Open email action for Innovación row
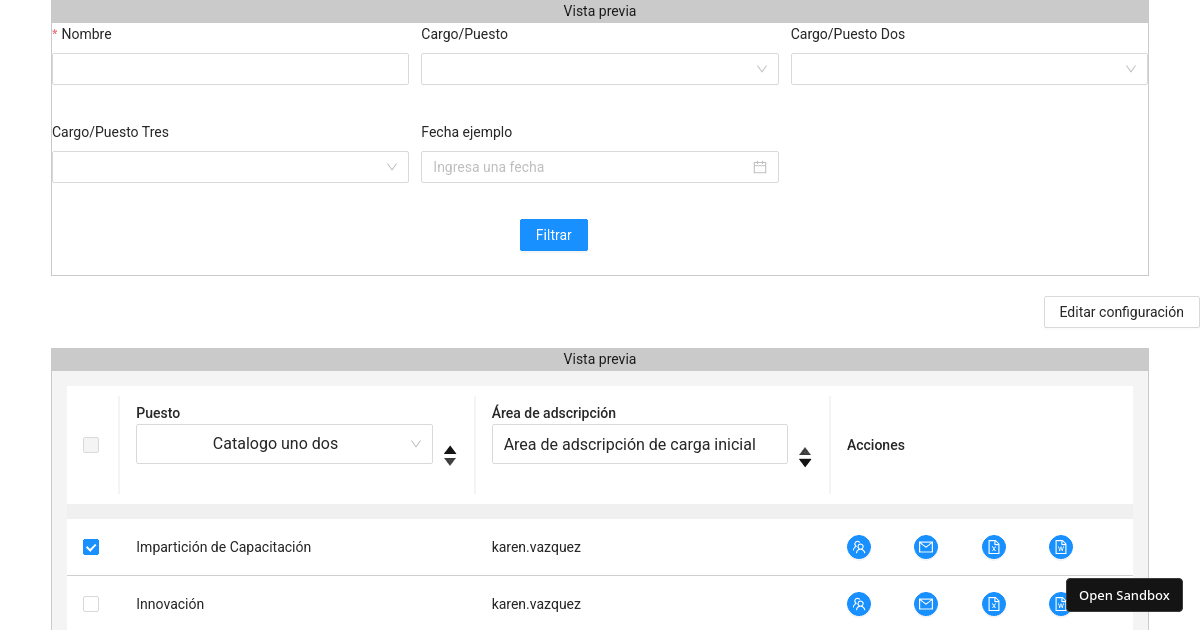The height and width of the screenshot is (630, 1200). point(926,604)
